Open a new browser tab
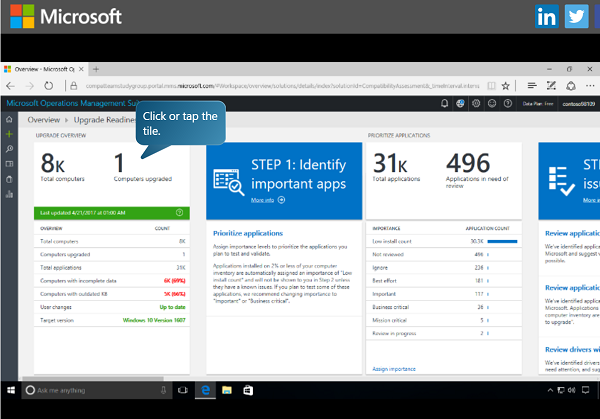 point(96,69)
